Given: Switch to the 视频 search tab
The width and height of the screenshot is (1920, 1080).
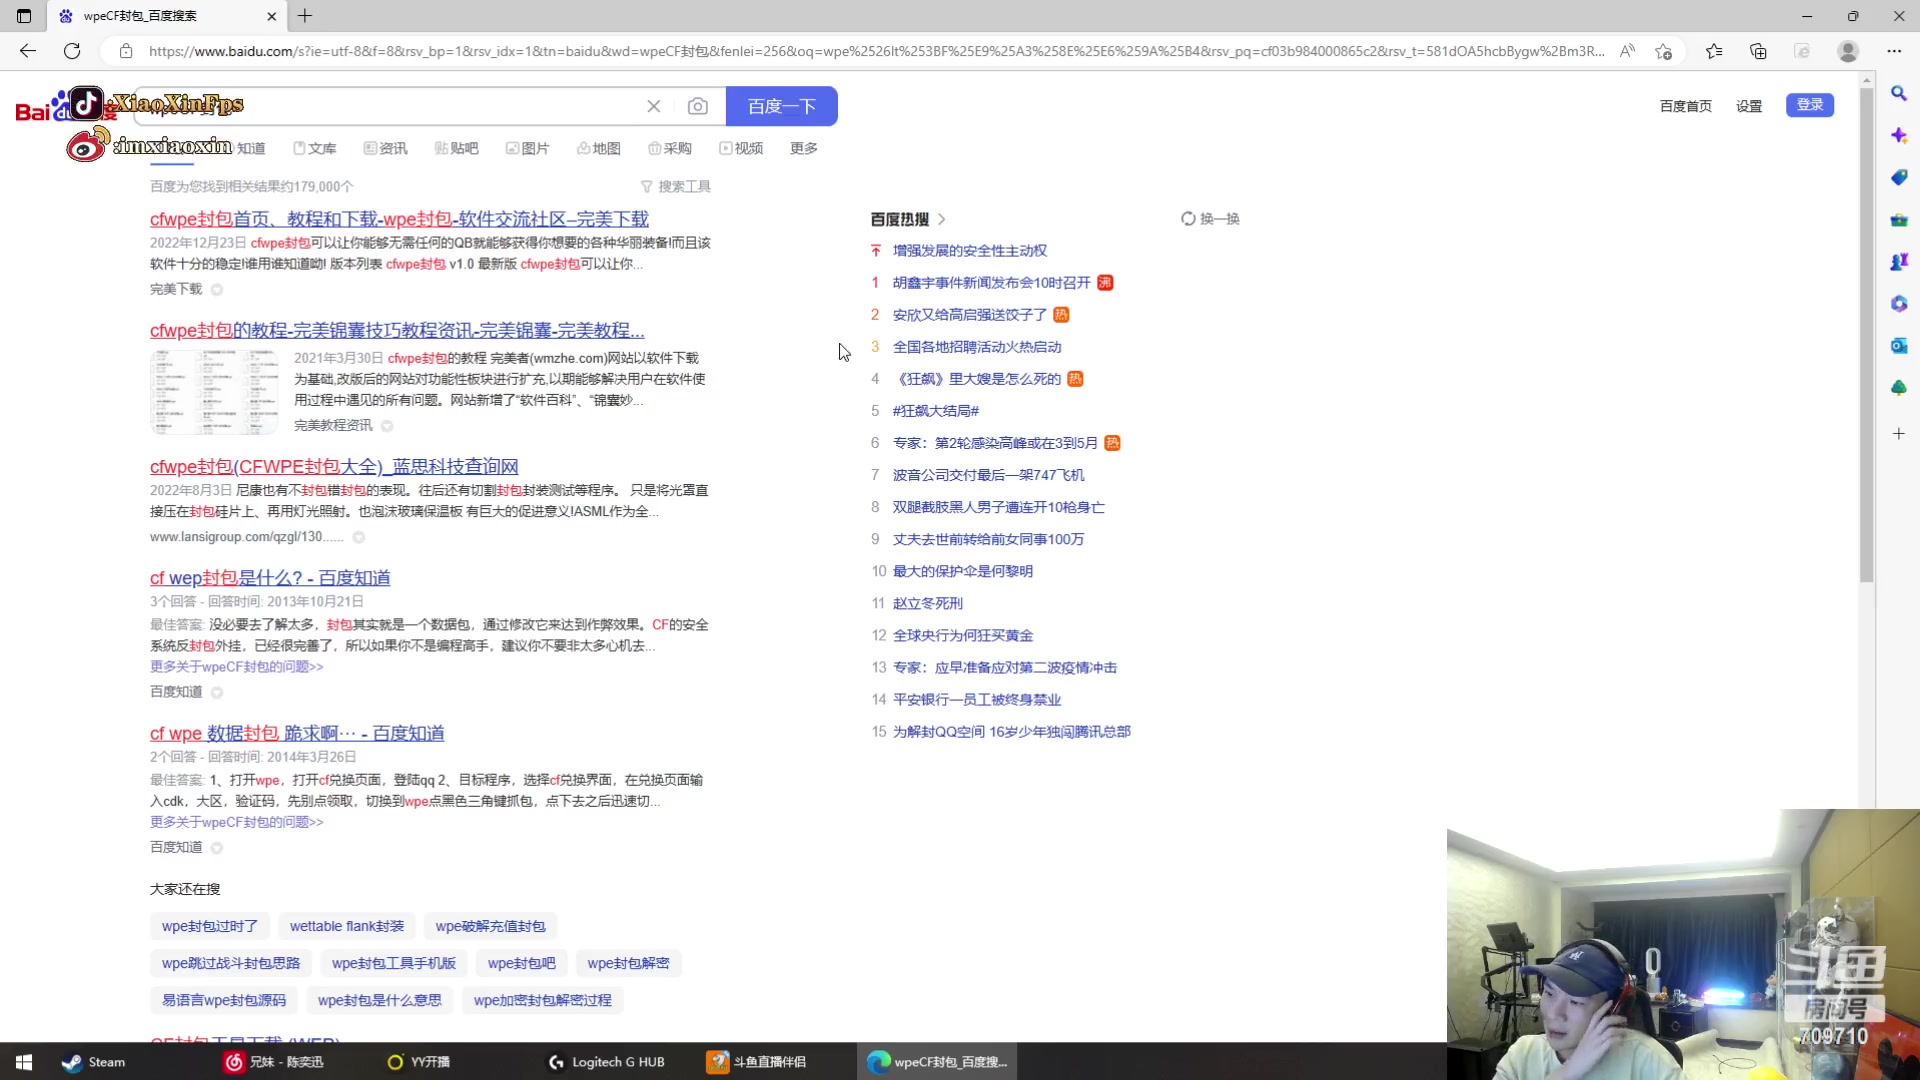Looking at the screenshot, I should pyautogui.click(x=741, y=147).
